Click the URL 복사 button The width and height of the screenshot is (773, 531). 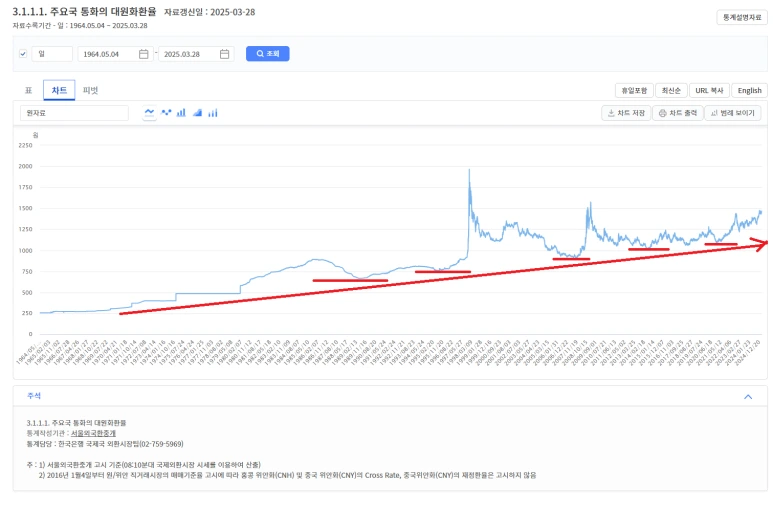coord(709,90)
